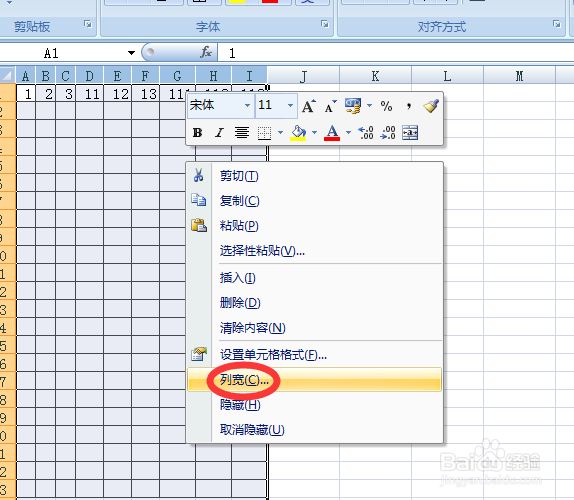Select column K header

tap(376, 76)
